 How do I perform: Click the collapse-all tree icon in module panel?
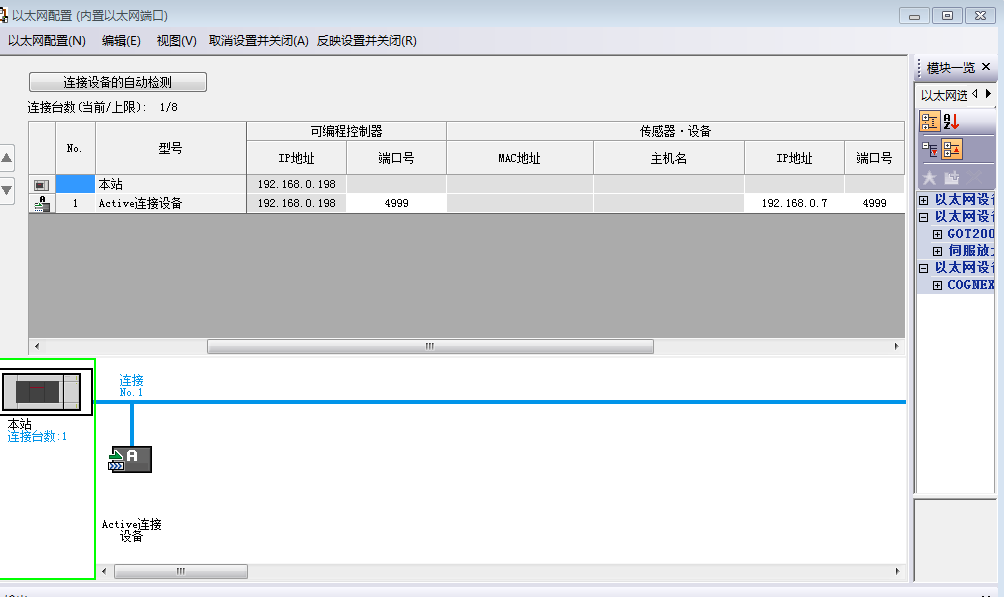coord(929,150)
